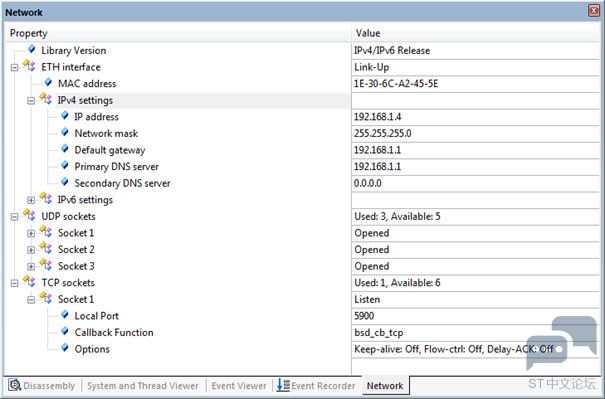605x399 pixels.
Task: Select the Default gateway row label
Action: (110, 150)
